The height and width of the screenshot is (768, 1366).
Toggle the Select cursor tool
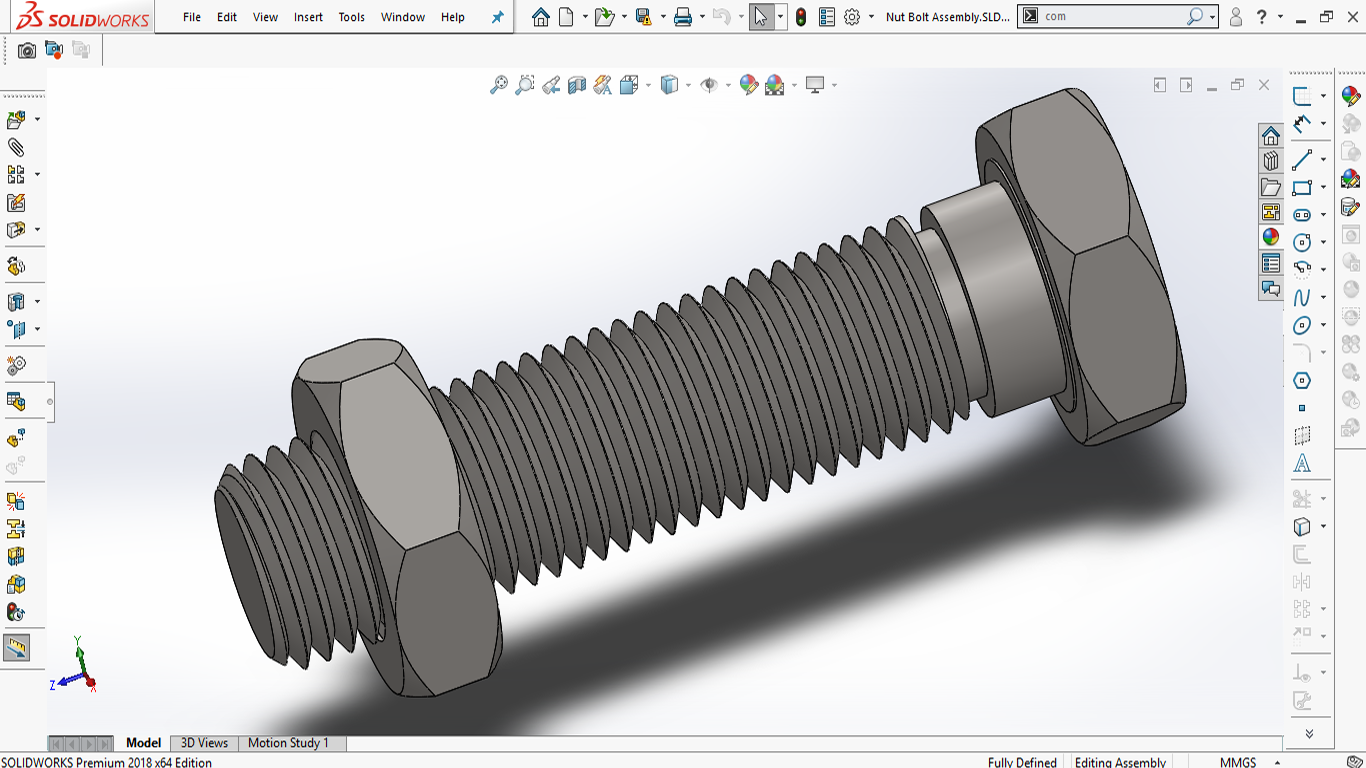point(761,17)
